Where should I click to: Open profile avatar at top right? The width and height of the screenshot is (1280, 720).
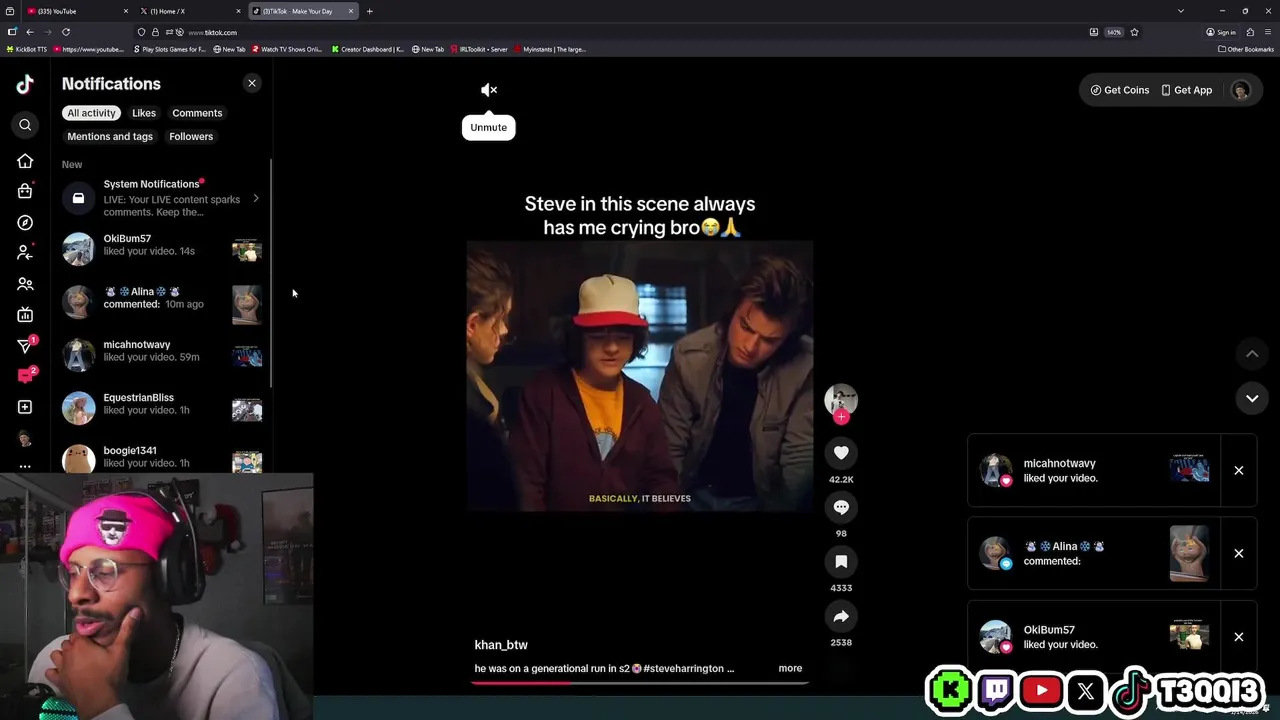[x=1241, y=90]
